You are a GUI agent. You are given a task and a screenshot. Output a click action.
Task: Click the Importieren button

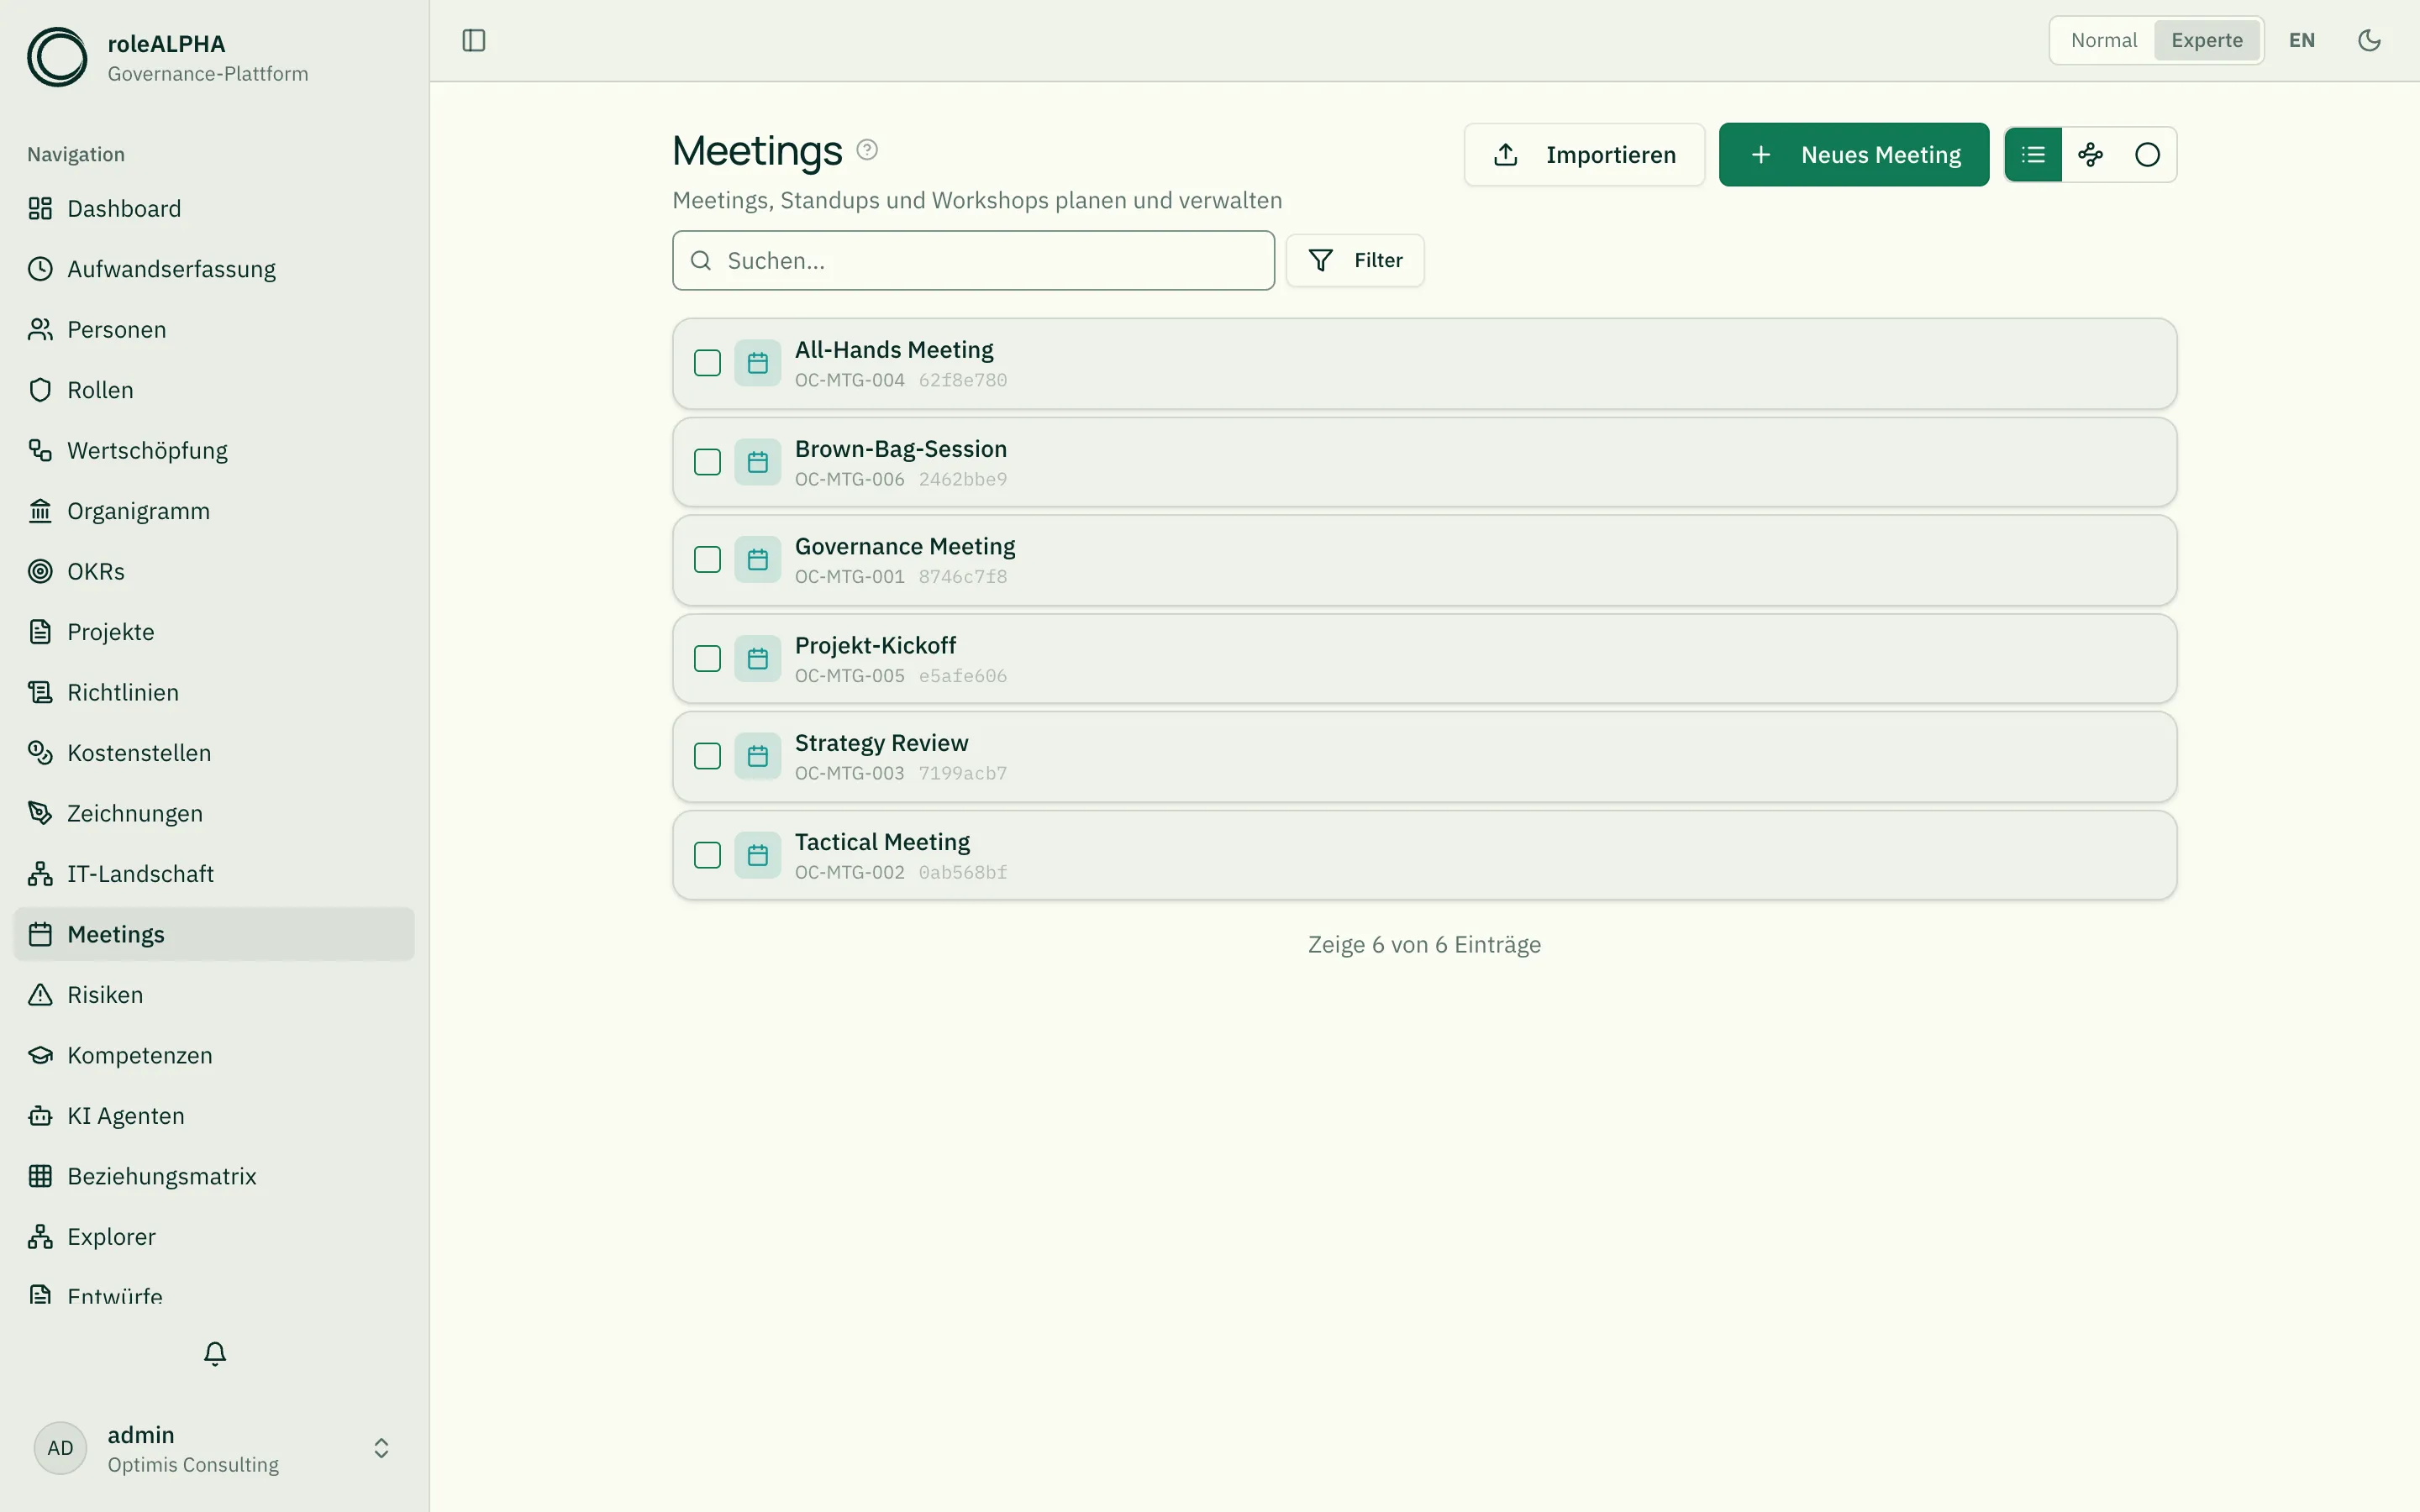[1584, 155]
